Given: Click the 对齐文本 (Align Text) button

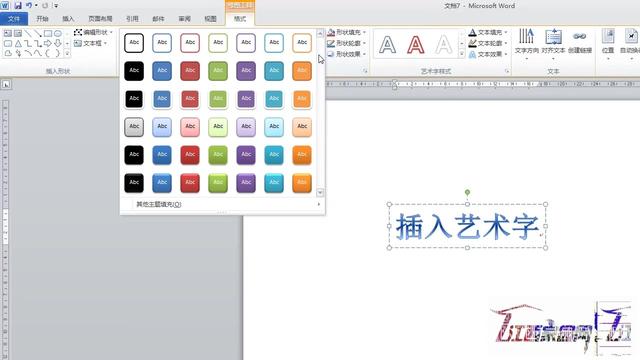Looking at the screenshot, I should pyautogui.click(x=553, y=44).
